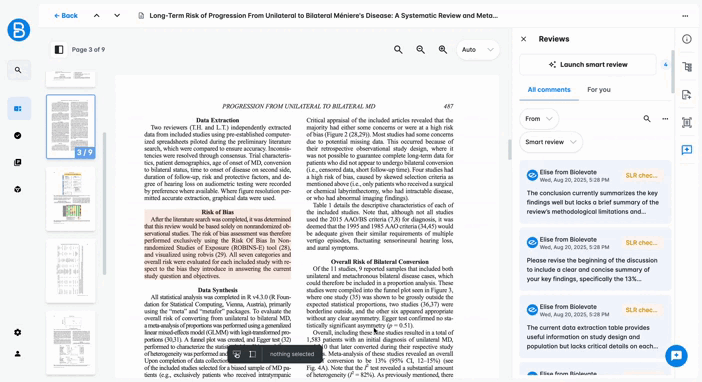Switch to For you tab
702x382 pixels.
pos(599,90)
